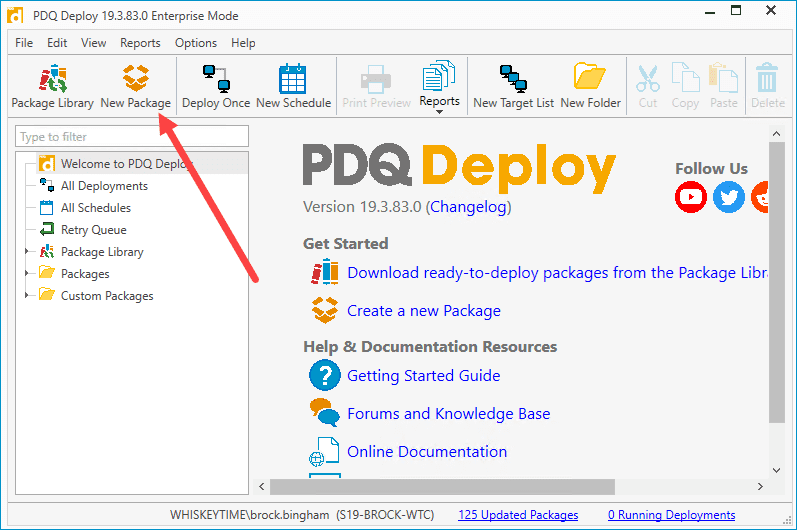Click the vertical scrollbar up arrow
Screen dimensions: 797x530
click(x=776, y=134)
